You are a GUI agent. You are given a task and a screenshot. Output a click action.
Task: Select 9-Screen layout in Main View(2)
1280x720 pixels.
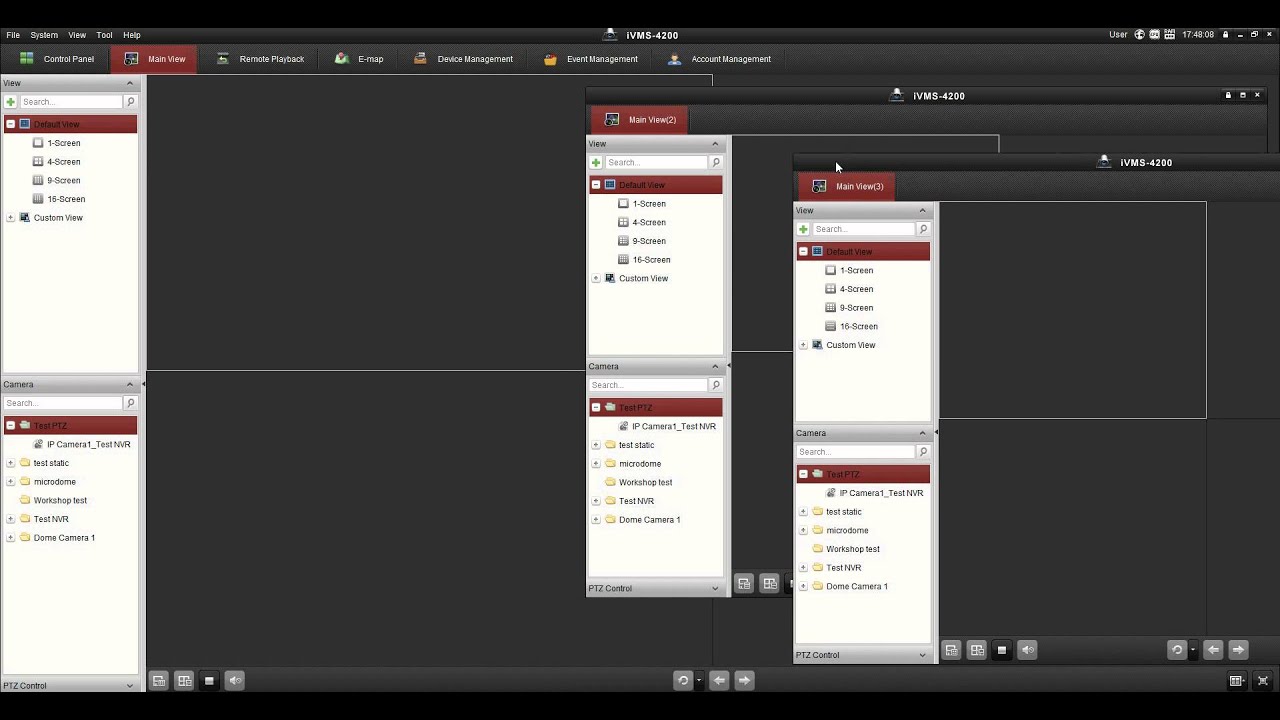648,241
